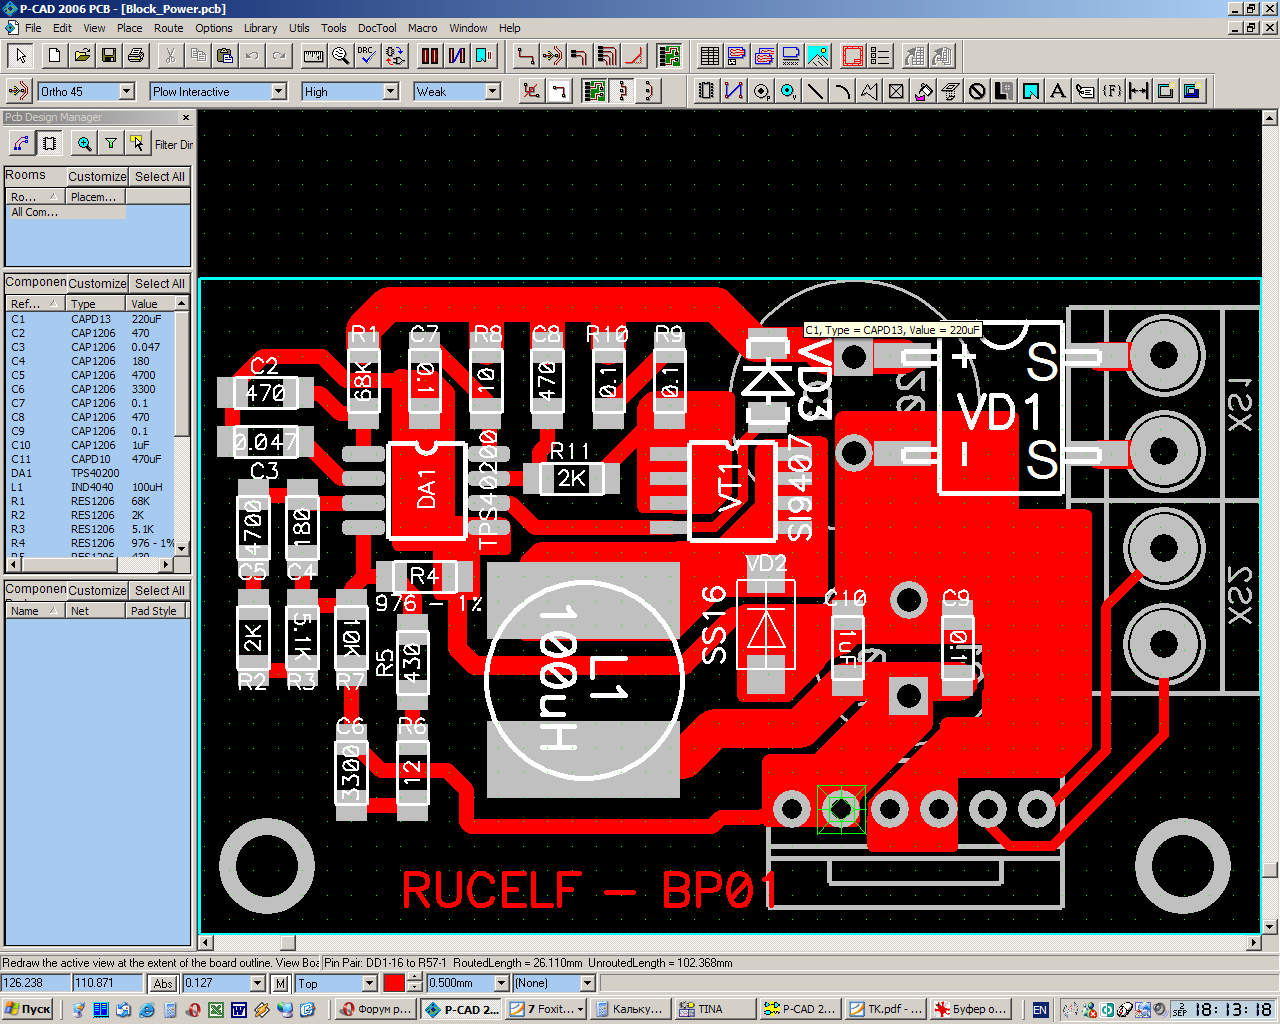Image resolution: width=1280 pixels, height=1024 pixels.
Task: Open the Пуск start button
Action: [x=28, y=1010]
